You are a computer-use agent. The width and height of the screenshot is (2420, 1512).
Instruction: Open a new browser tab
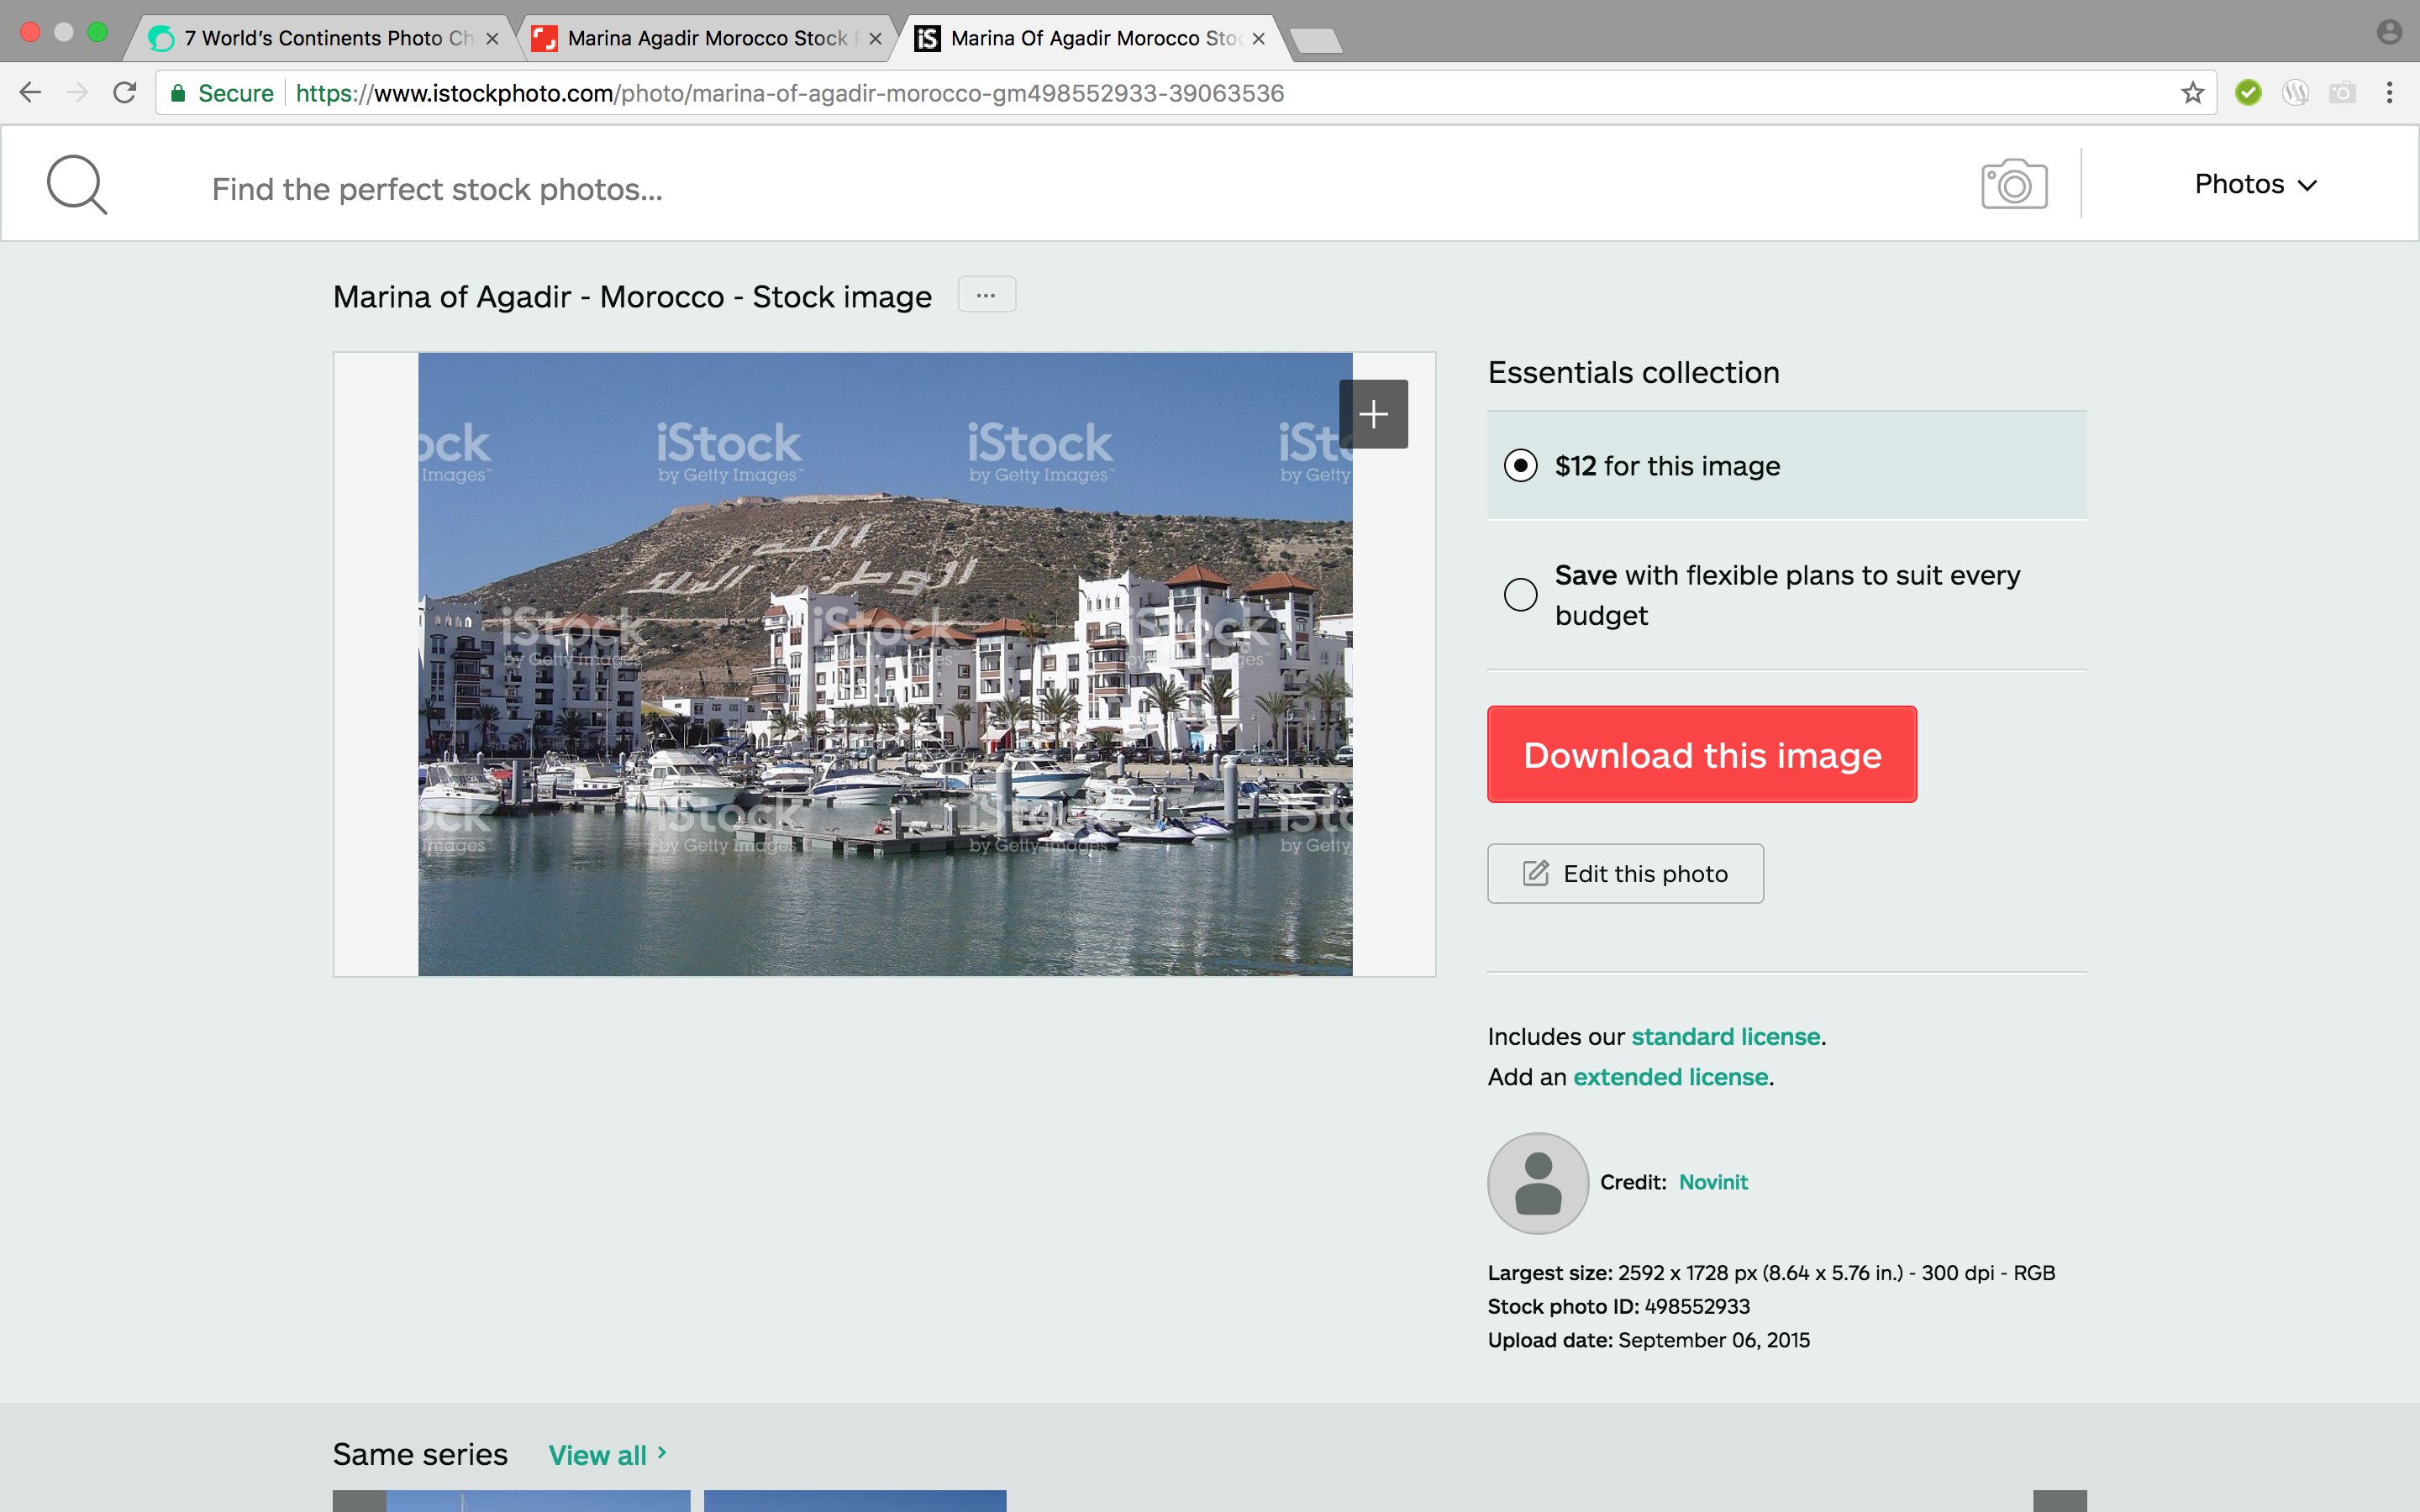pyautogui.click(x=1316, y=40)
